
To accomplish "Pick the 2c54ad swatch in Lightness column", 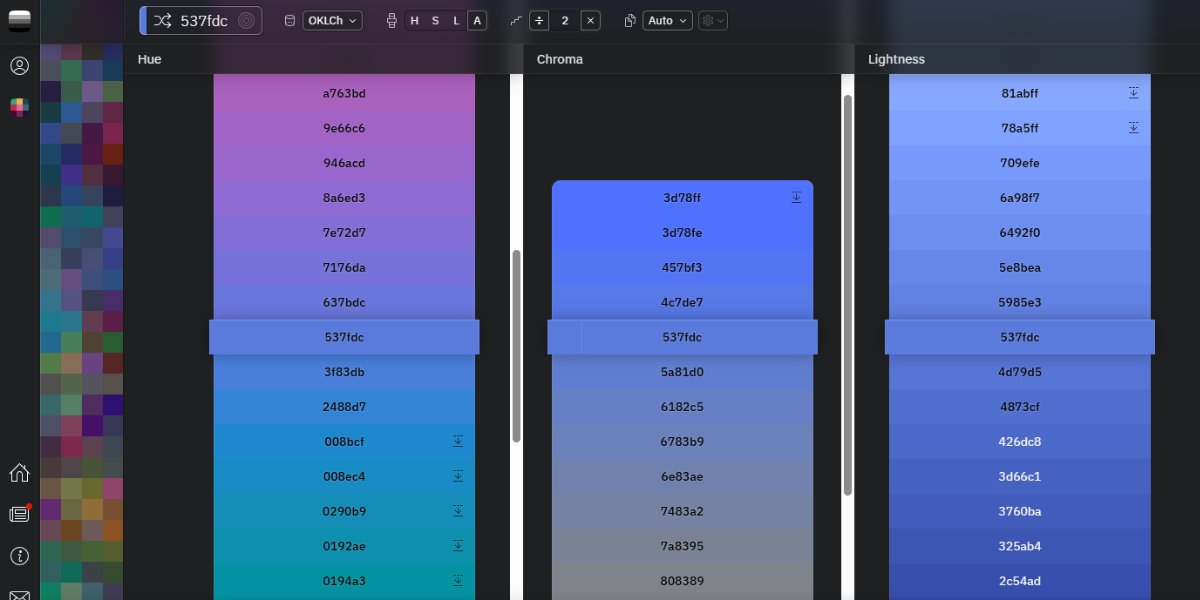I will pyautogui.click(x=1020, y=581).
